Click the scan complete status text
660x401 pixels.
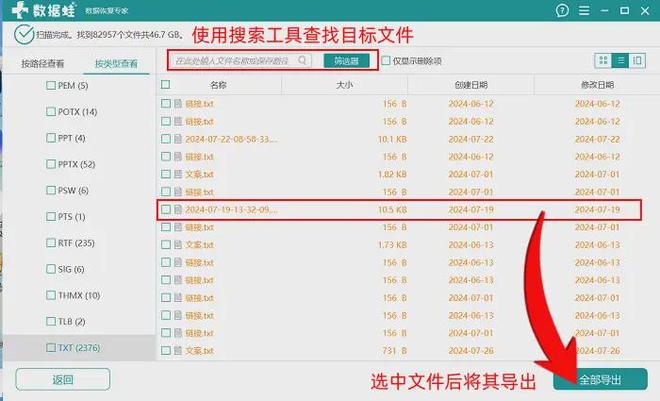[x=109, y=35]
